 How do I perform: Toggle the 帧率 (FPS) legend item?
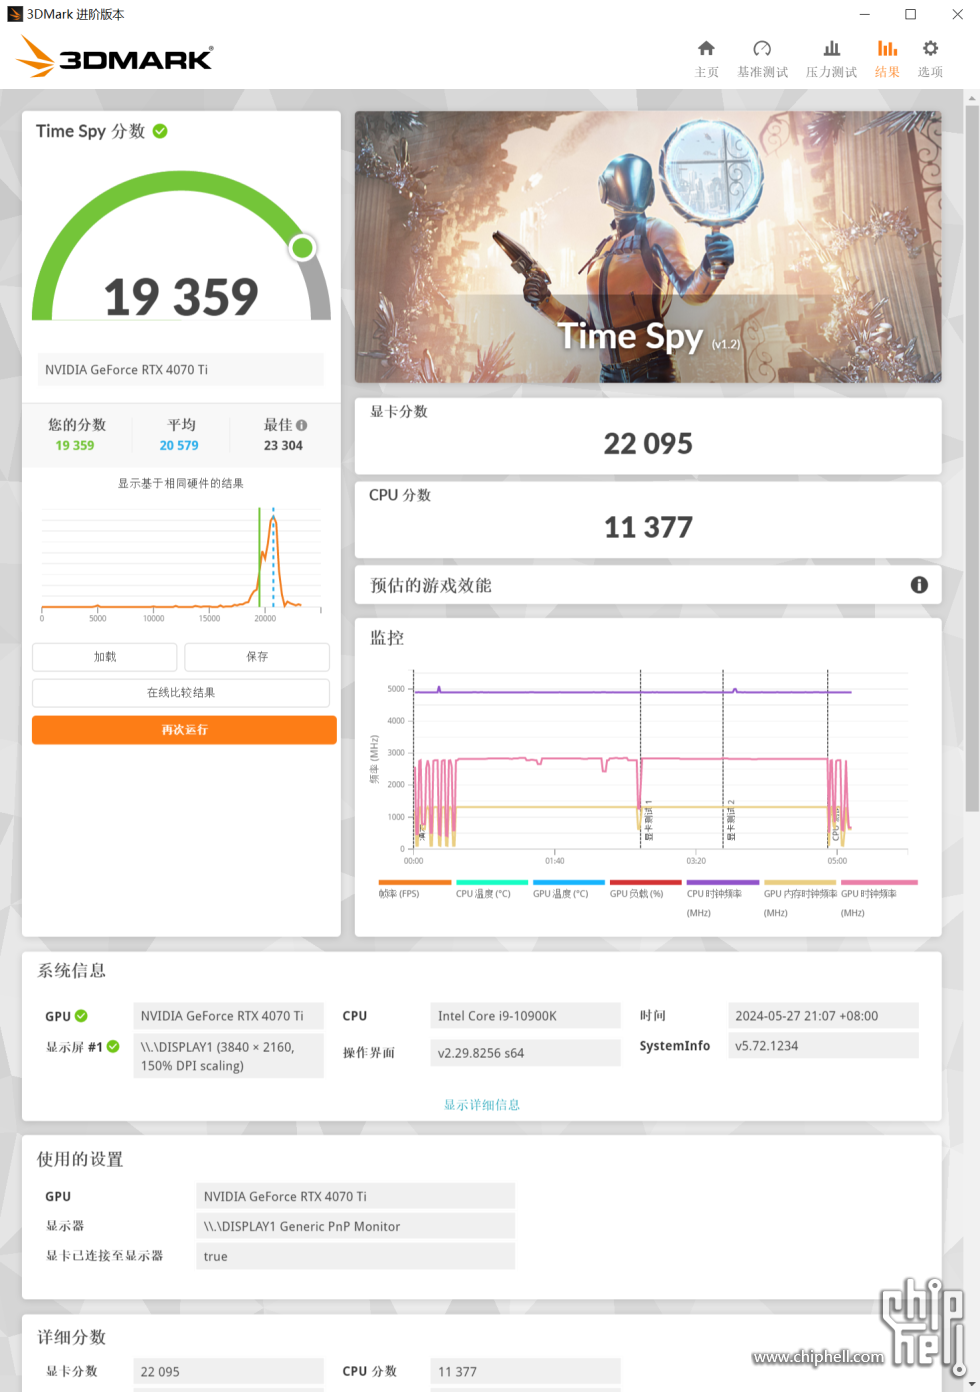coord(414,890)
